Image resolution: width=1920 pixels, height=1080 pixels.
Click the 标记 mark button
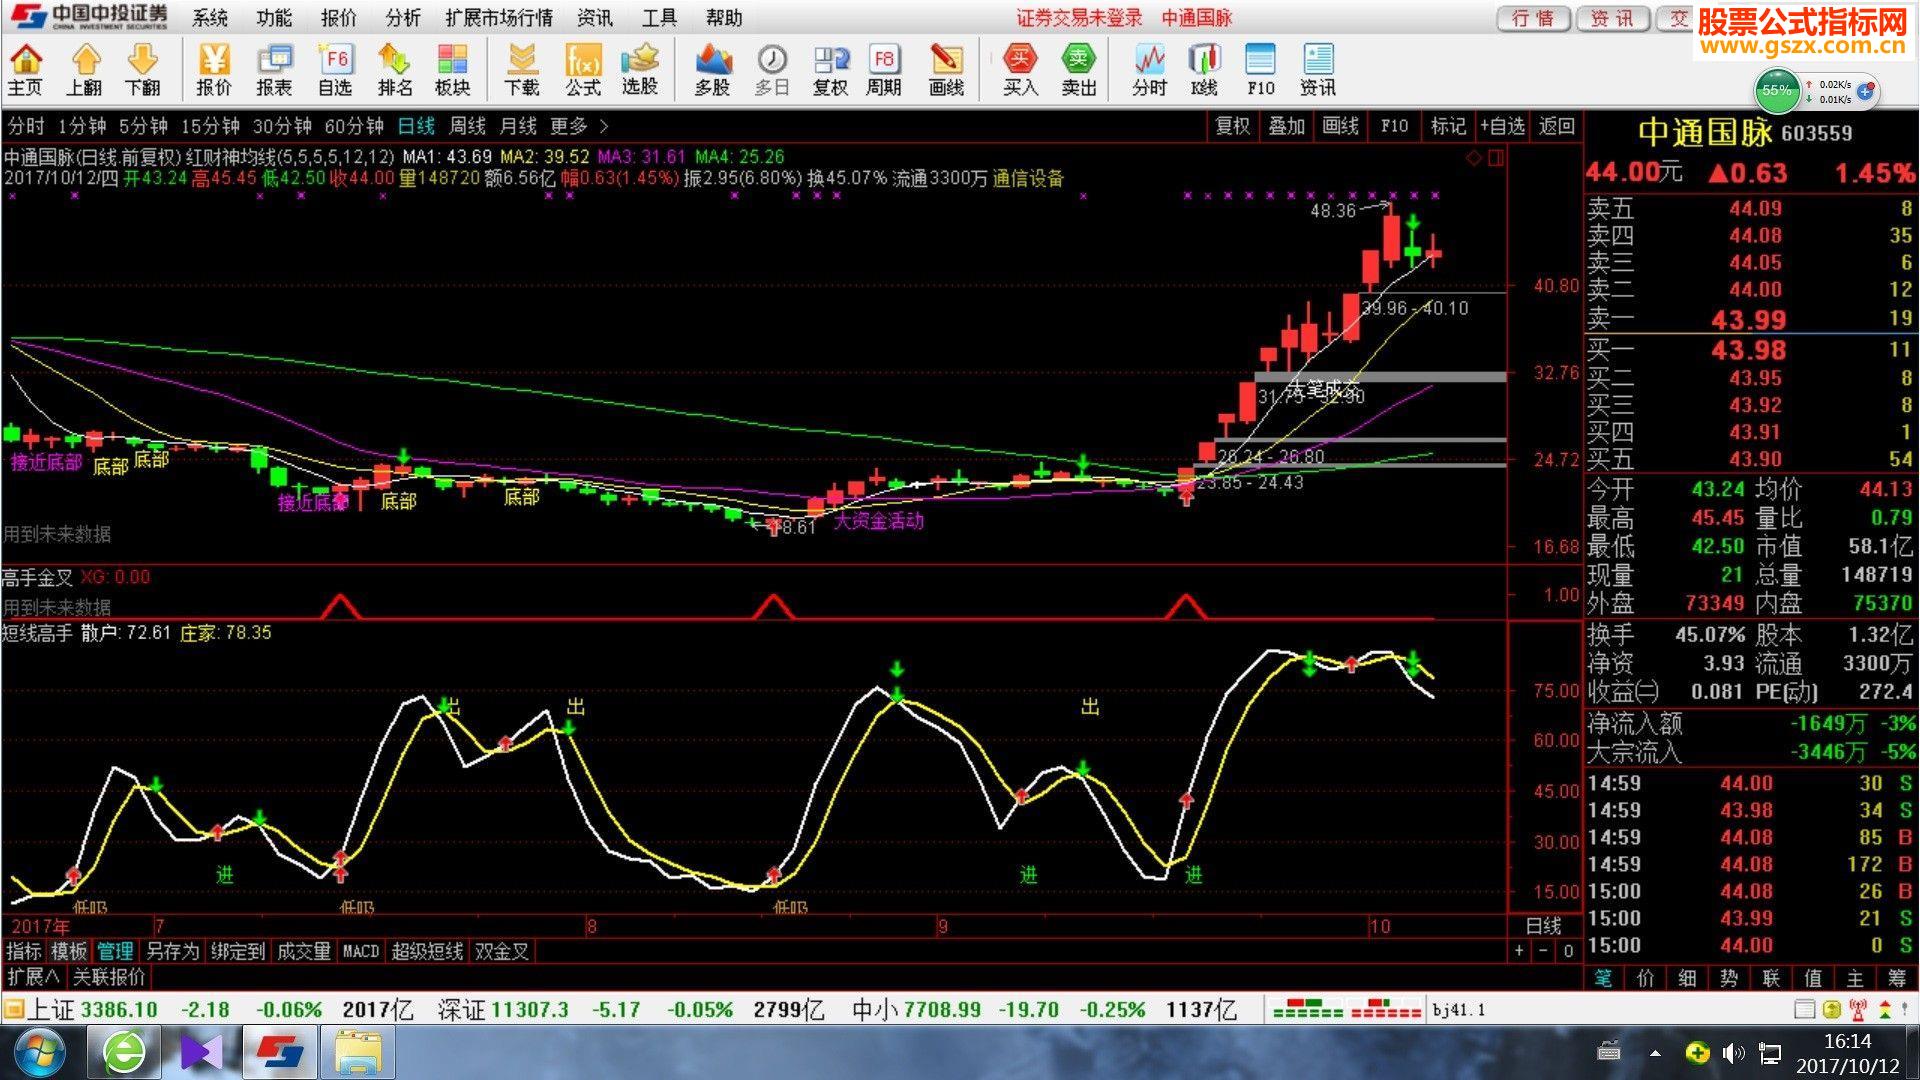(1448, 126)
